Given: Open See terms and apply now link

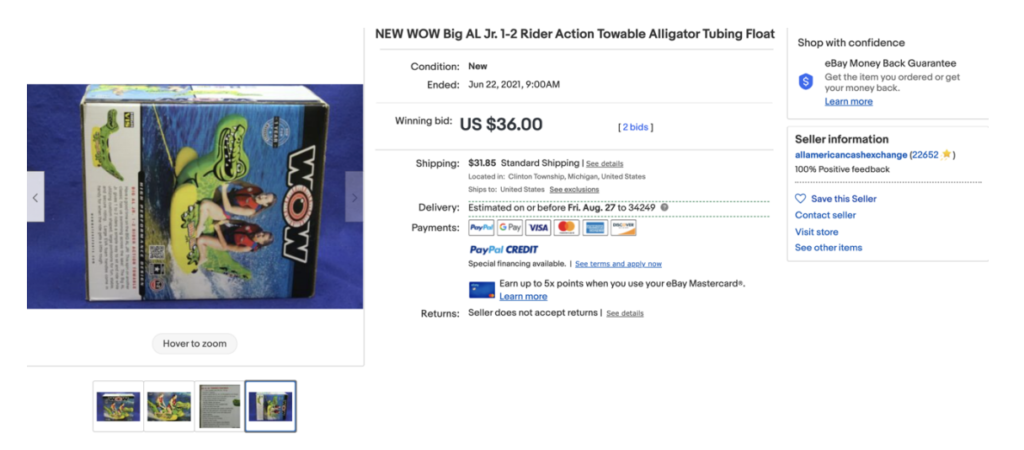Looking at the screenshot, I should click(x=618, y=264).
